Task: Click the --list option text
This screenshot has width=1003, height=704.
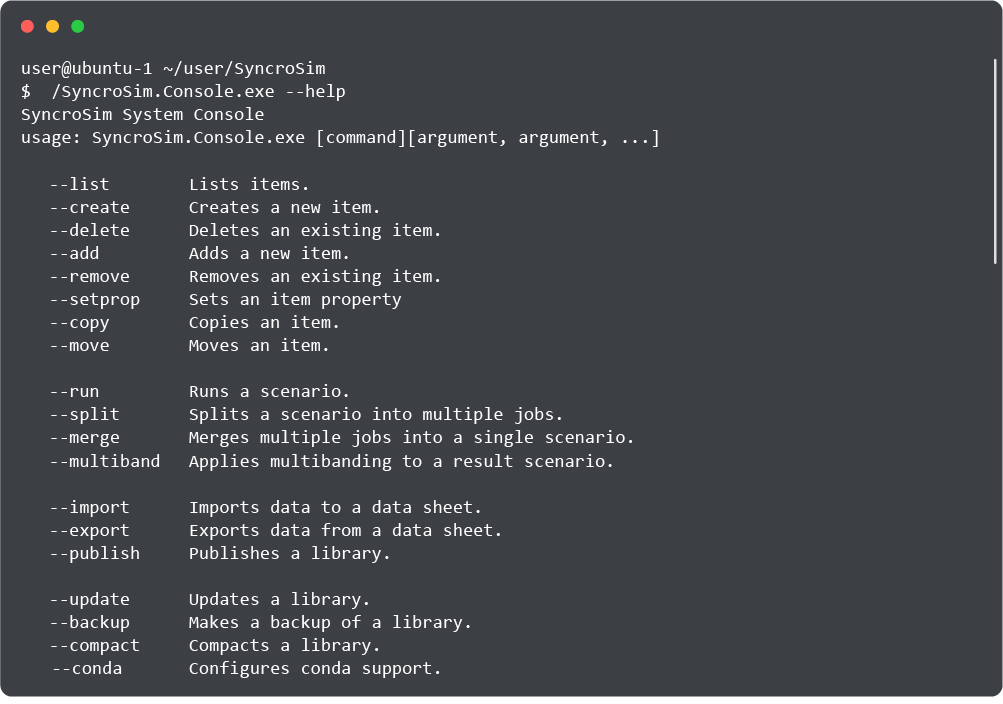Action: 79,184
